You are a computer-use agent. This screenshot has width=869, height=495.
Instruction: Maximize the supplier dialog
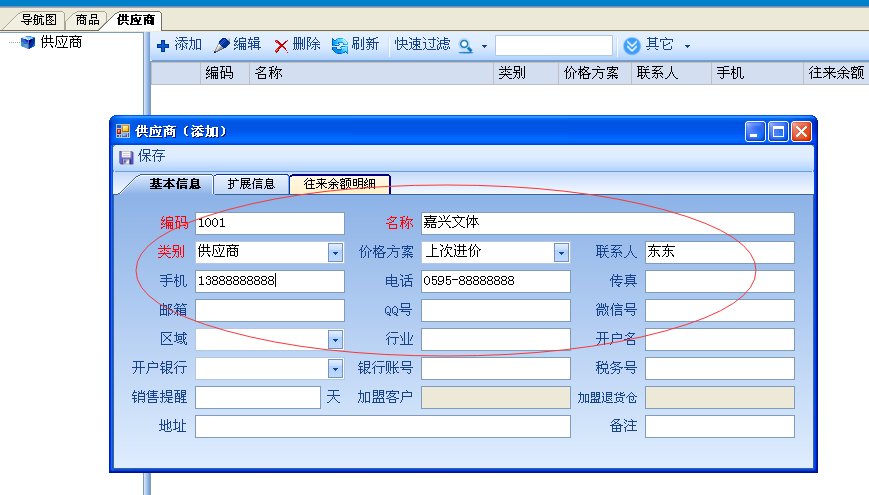[778, 132]
